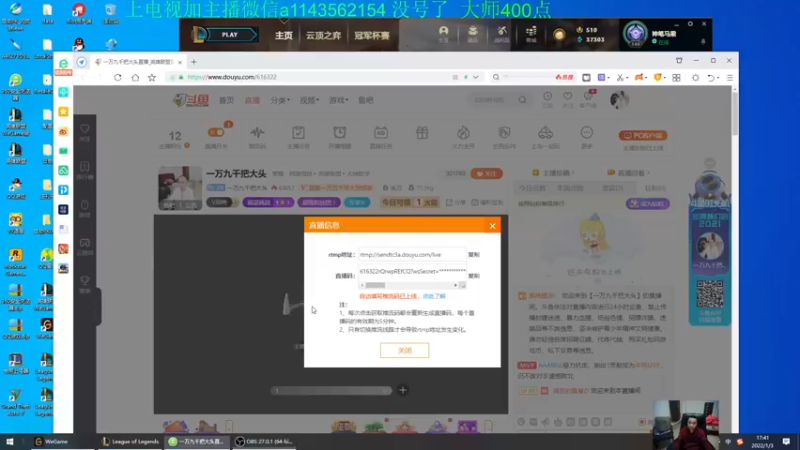Open the 鱼吧 nav item

pyautogui.click(x=366, y=101)
